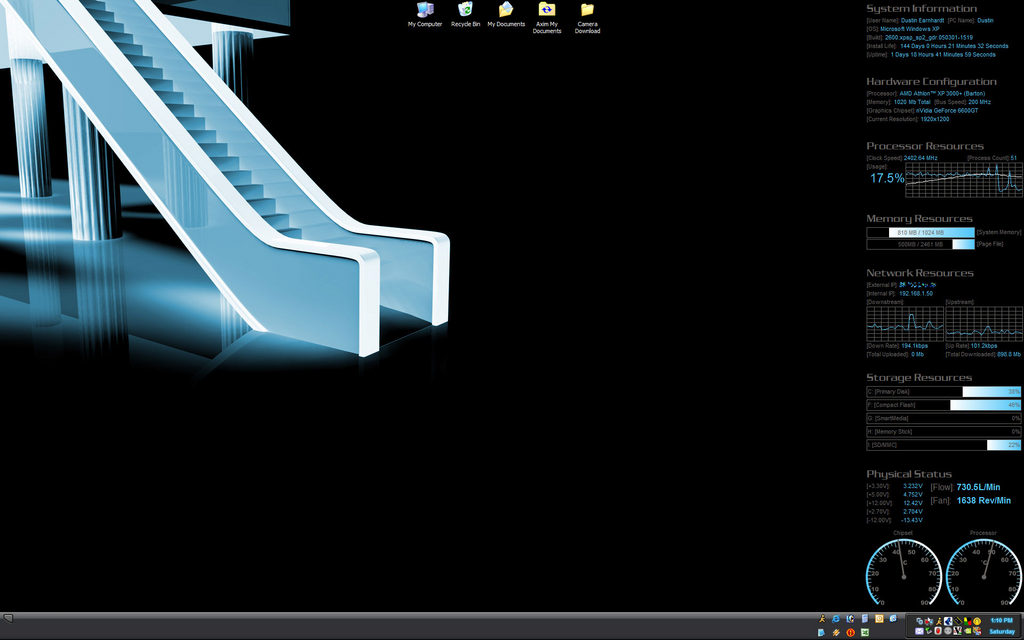Click memory value 1020 Mb Total
Screen dimensions: 1024x640
912,102
